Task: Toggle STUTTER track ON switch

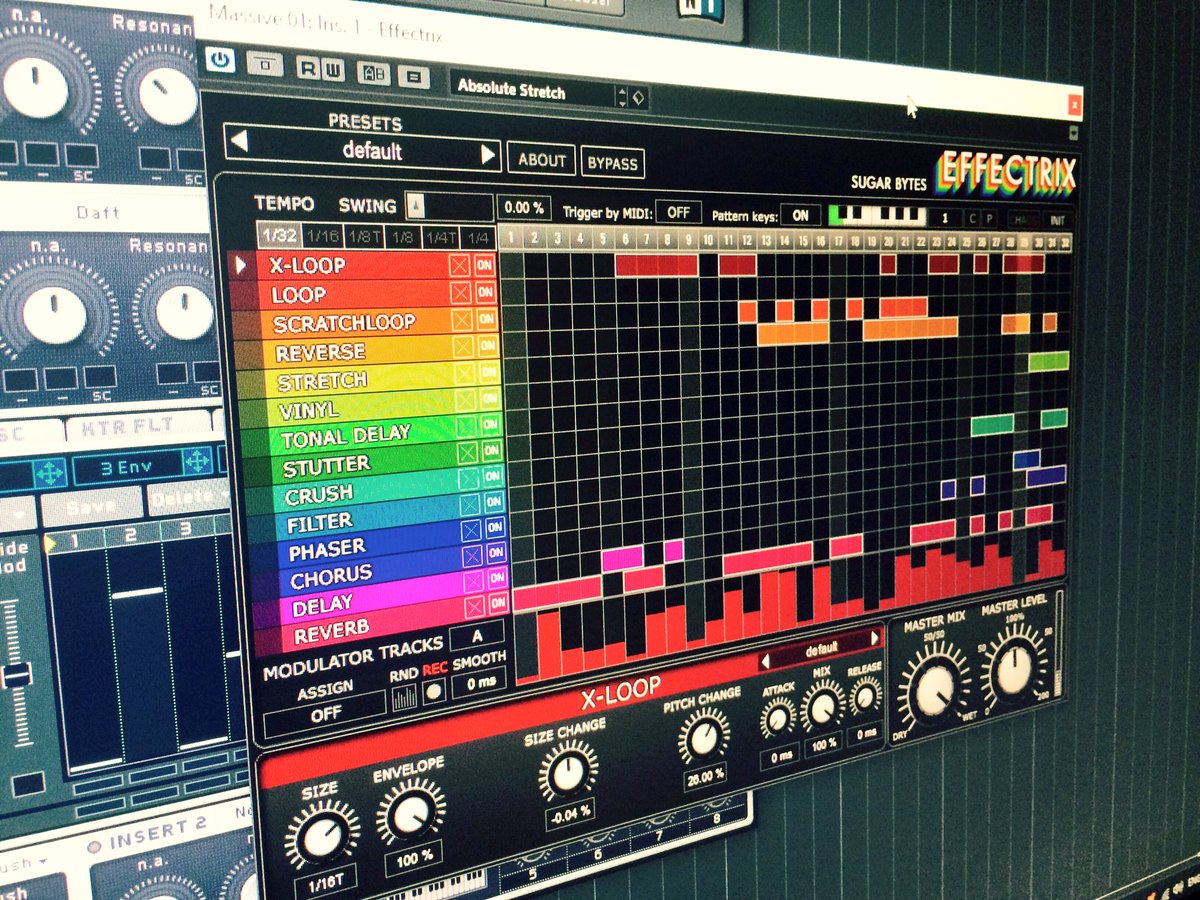Action: click(492, 452)
